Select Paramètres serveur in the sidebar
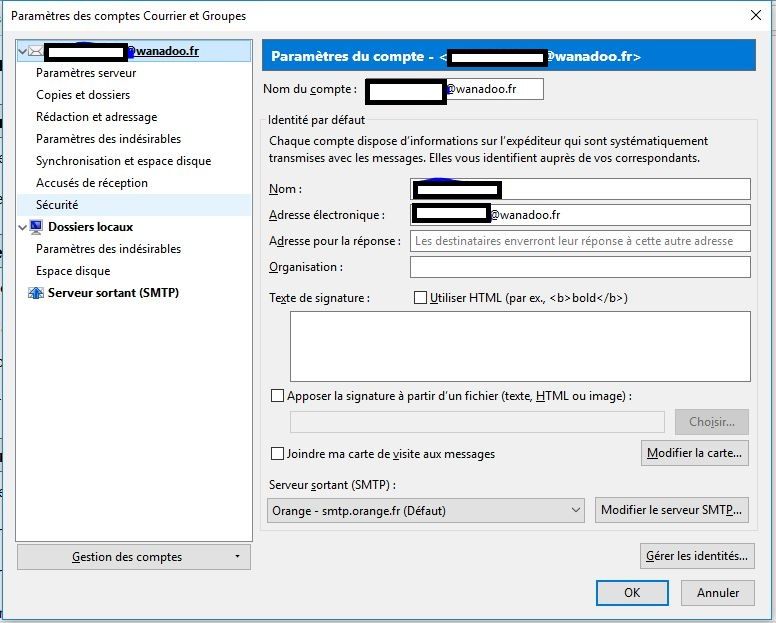 (x=86, y=73)
